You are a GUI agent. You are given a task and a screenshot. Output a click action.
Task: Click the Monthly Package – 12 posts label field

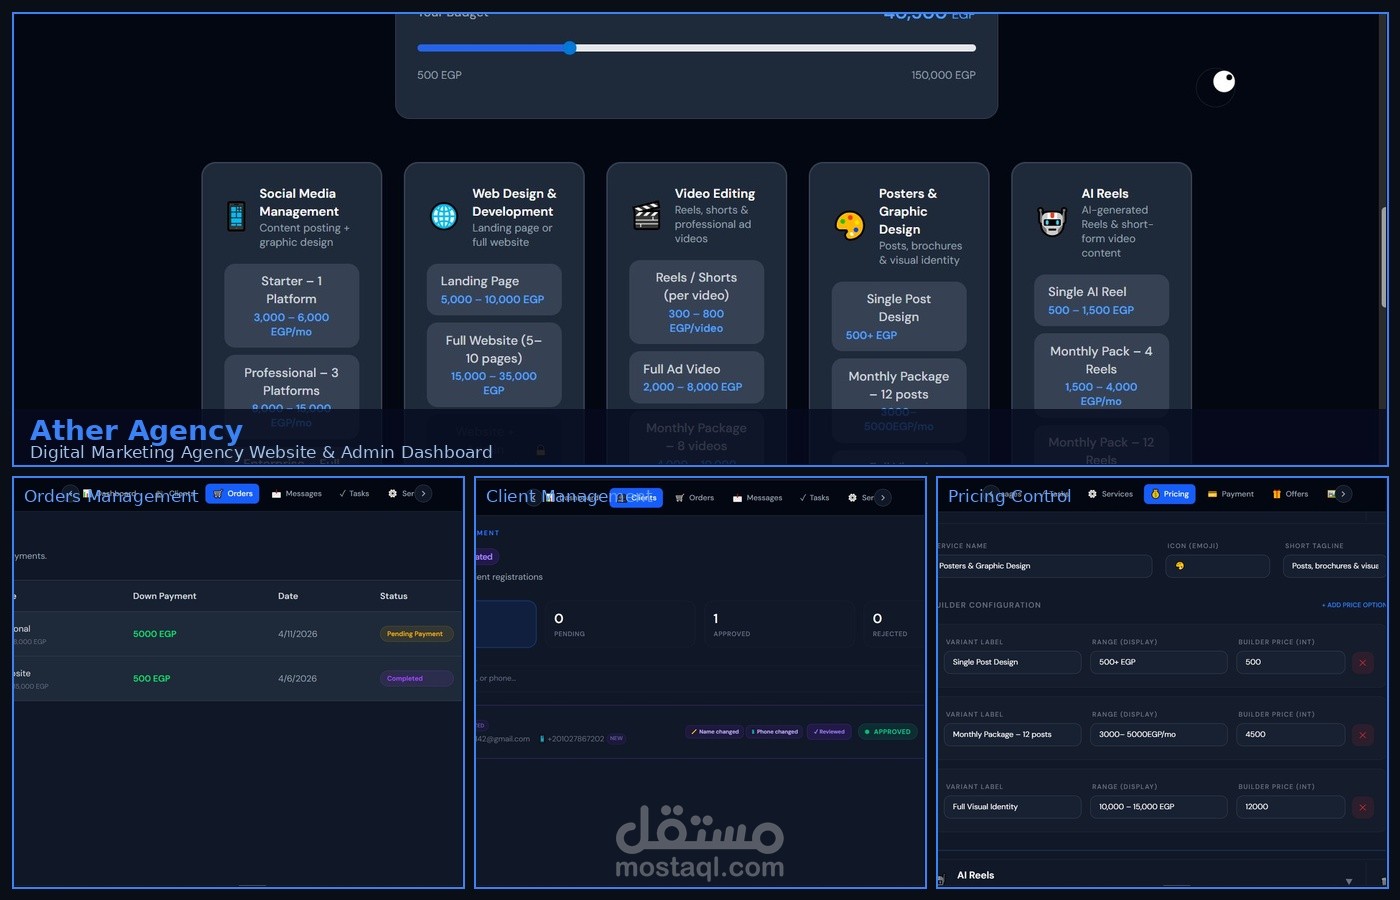click(1013, 734)
